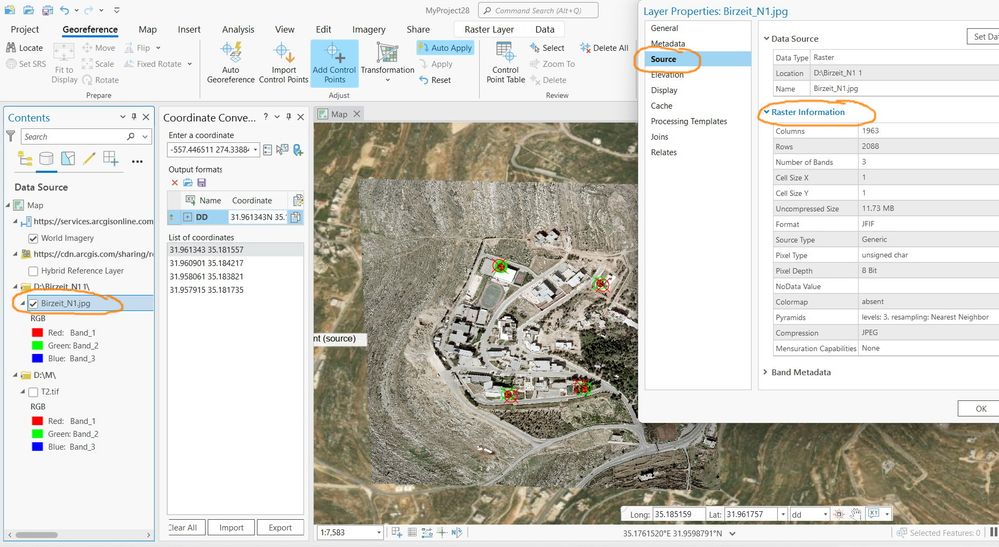Enable the Hybrid Reference Layer checkbox

33,271
